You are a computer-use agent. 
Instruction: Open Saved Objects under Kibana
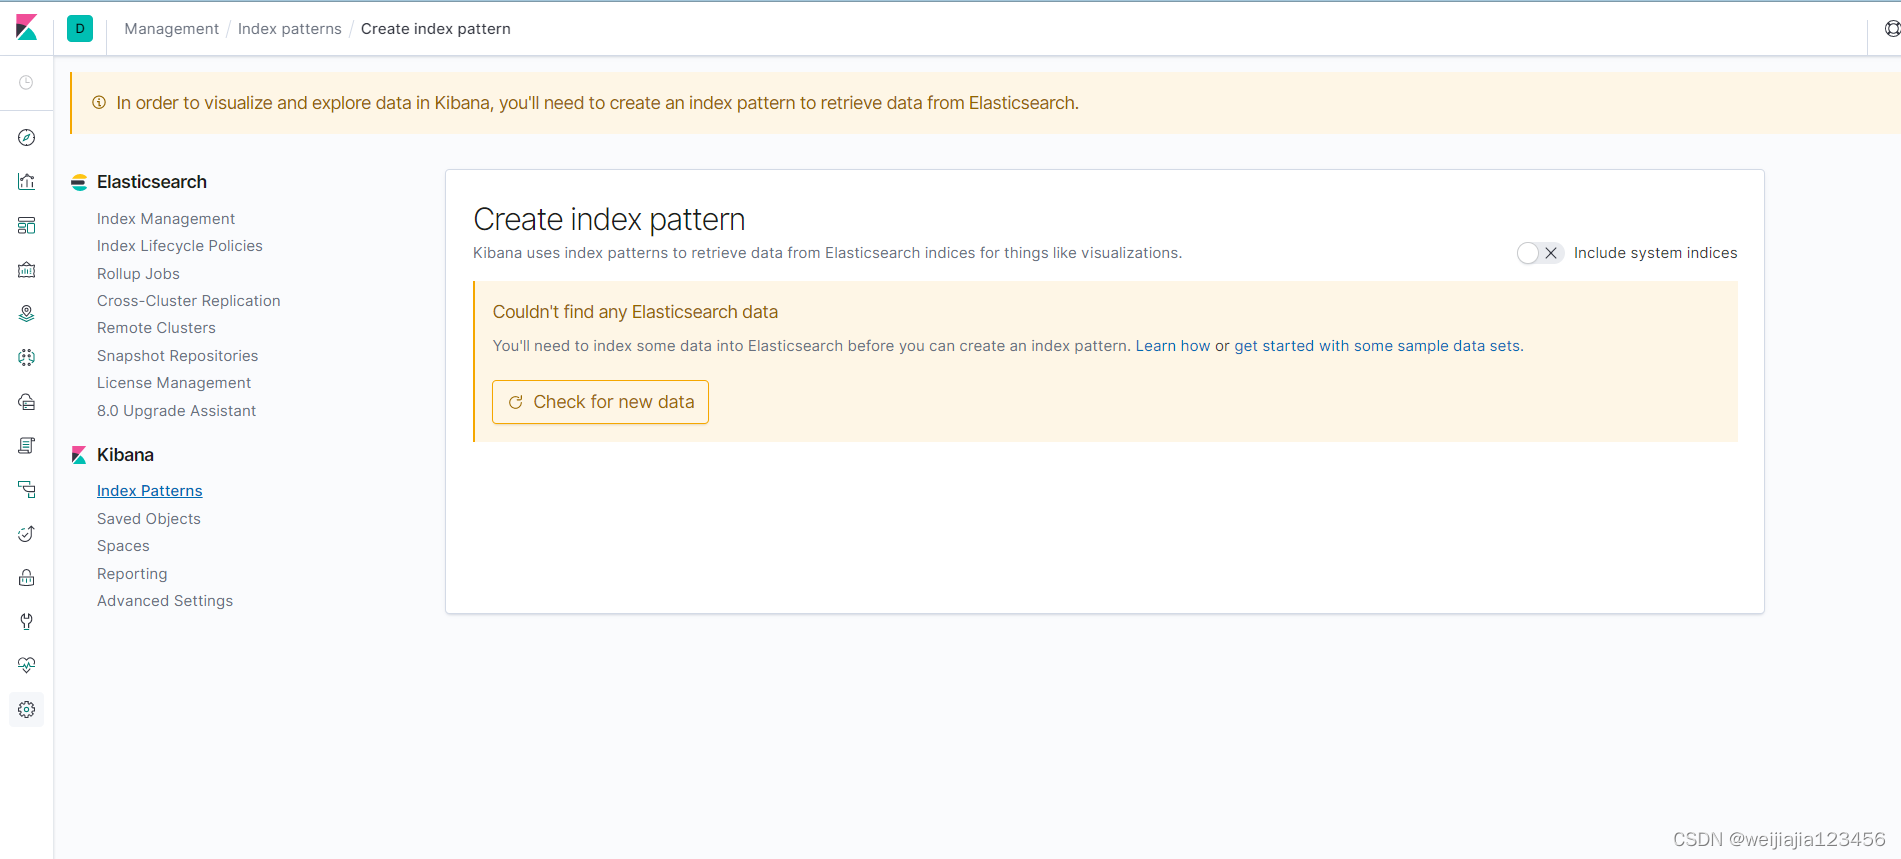[x=149, y=519]
